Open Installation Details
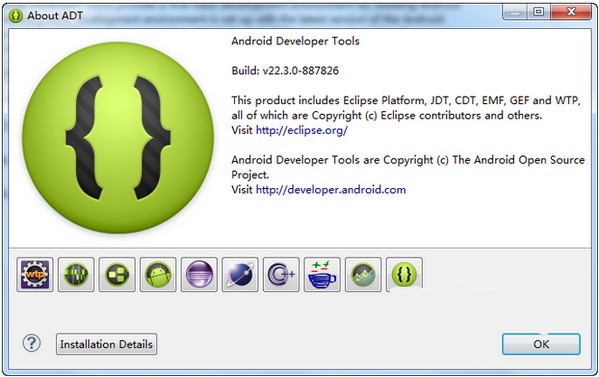The image size is (599, 377). coord(106,344)
